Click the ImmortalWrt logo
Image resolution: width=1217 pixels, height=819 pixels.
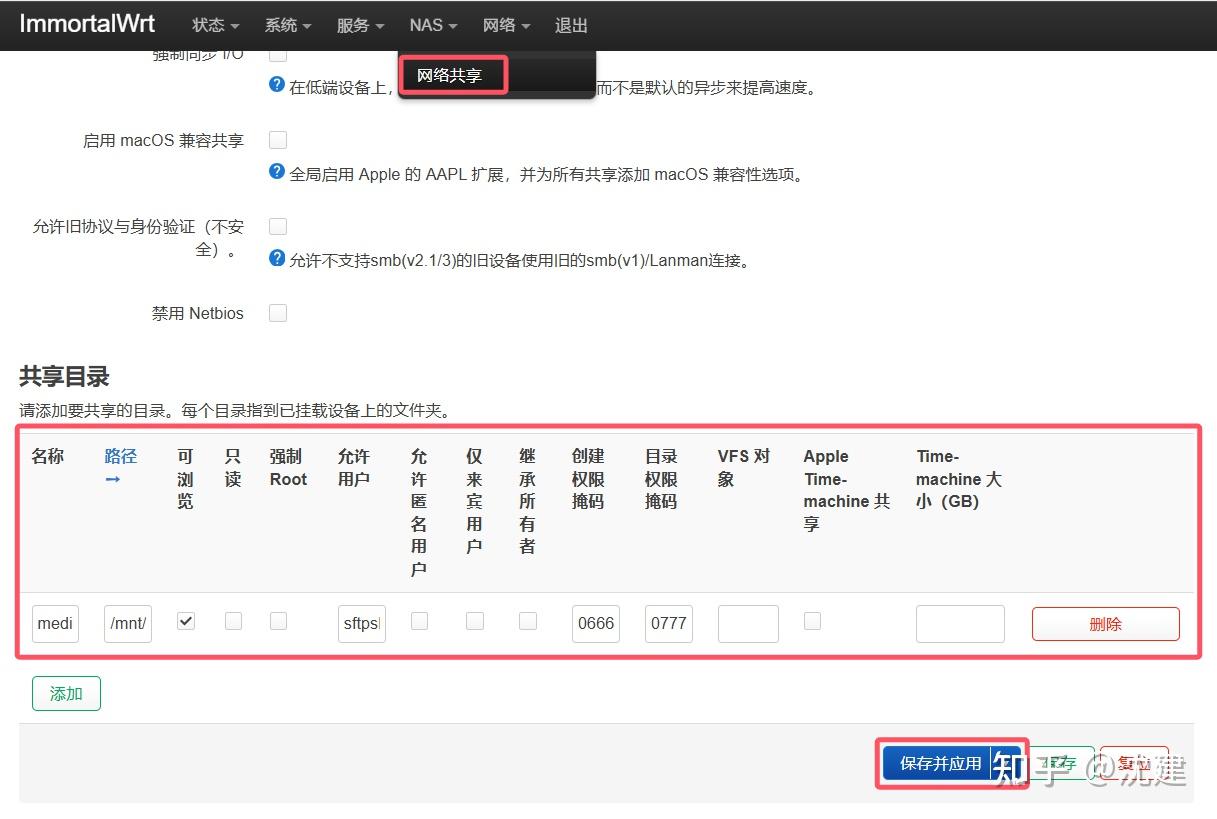click(x=87, y=24)
